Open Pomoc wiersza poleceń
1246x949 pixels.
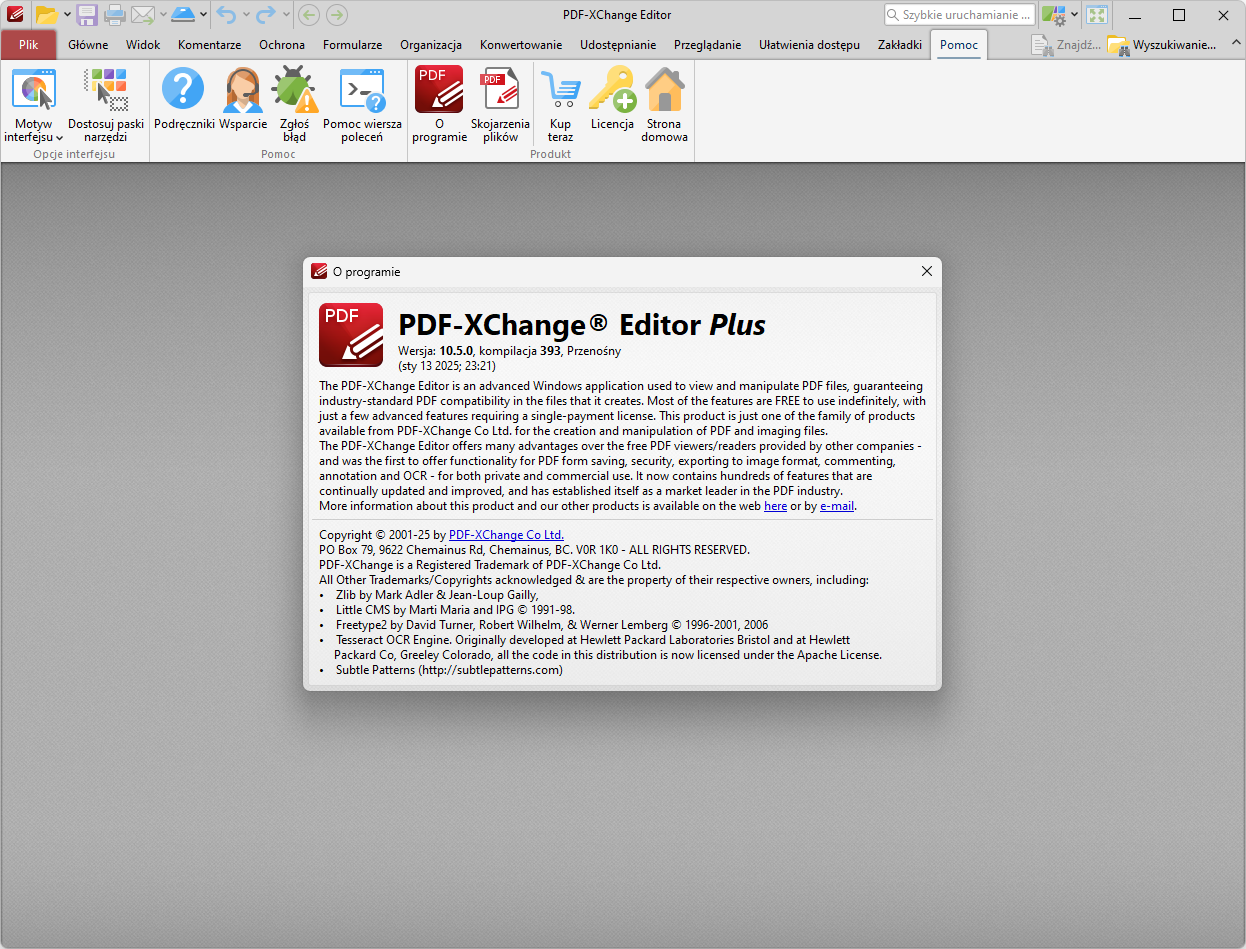click(362, 106)
